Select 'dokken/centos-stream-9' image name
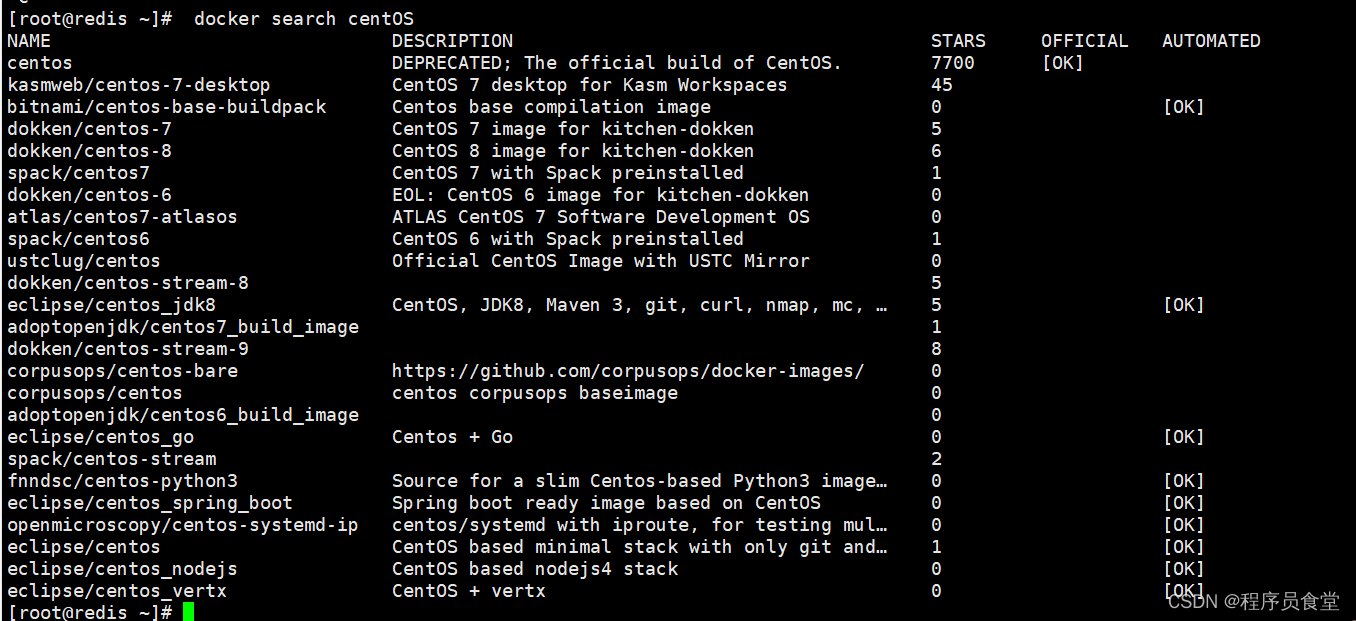Screen dimensions: 1356x621 click(128, 349)
